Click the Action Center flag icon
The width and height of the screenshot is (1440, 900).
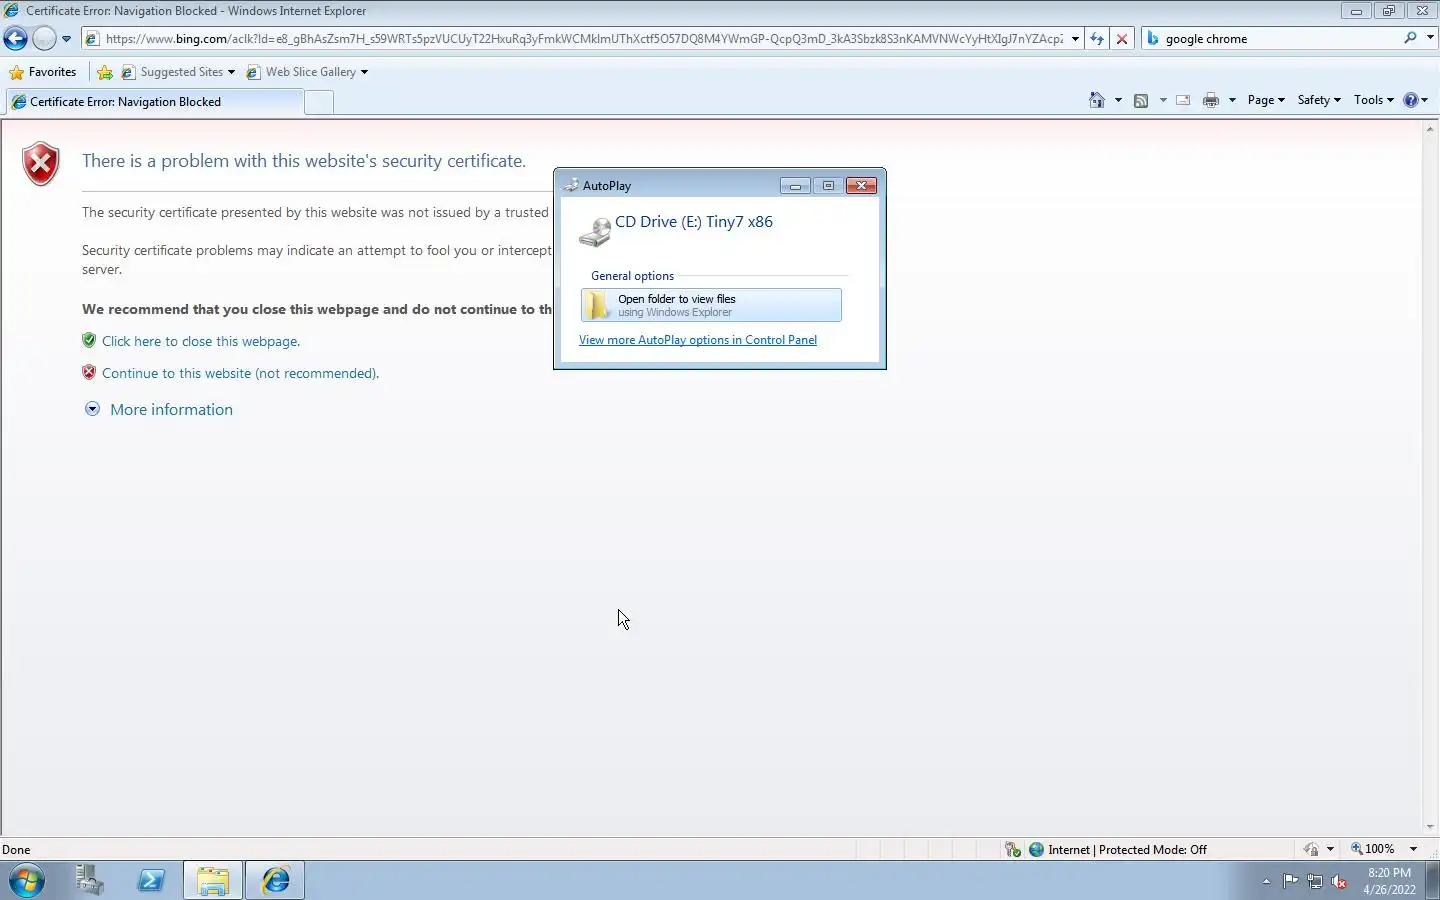tap(1290, 881)
